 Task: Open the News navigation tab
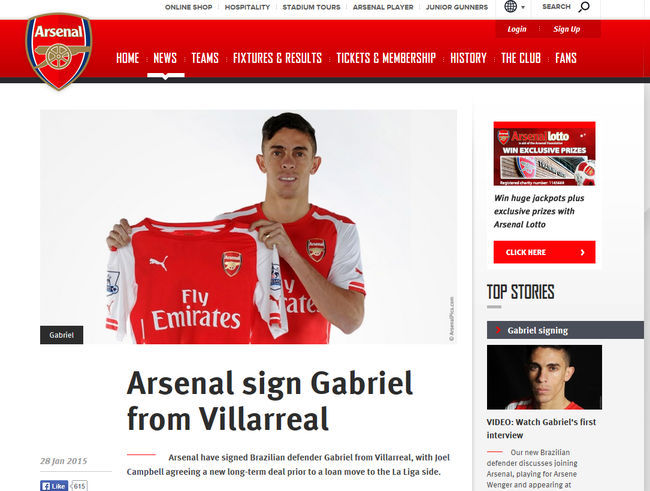[x=165, y=58]
